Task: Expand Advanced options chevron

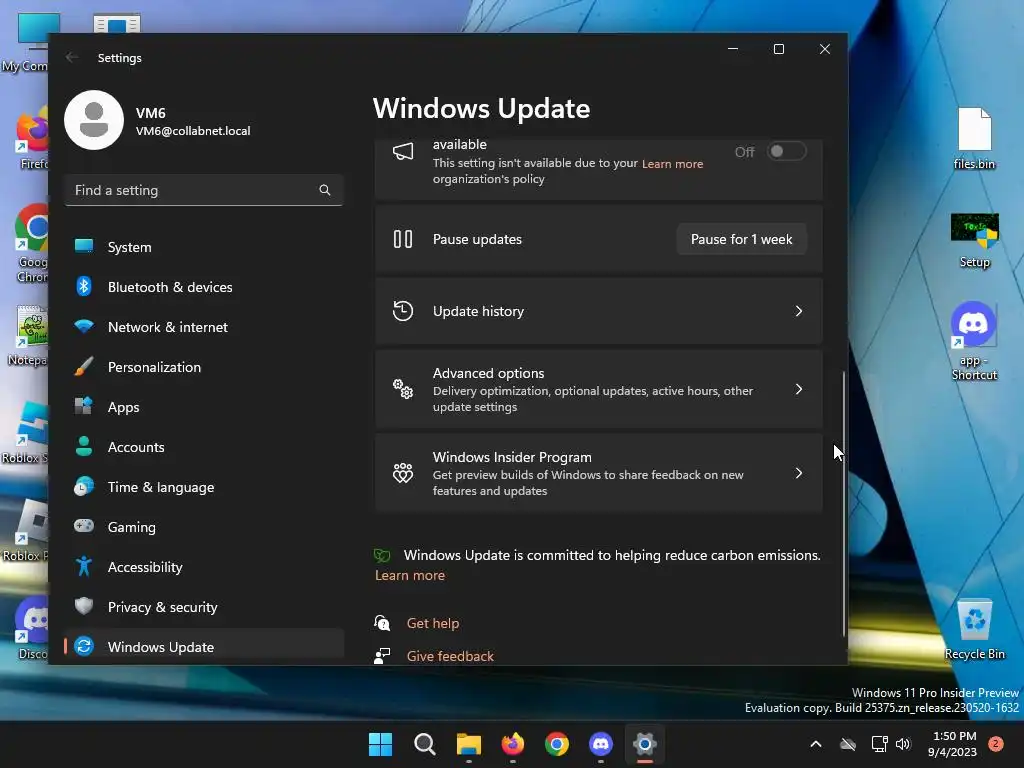Action: 799,389
